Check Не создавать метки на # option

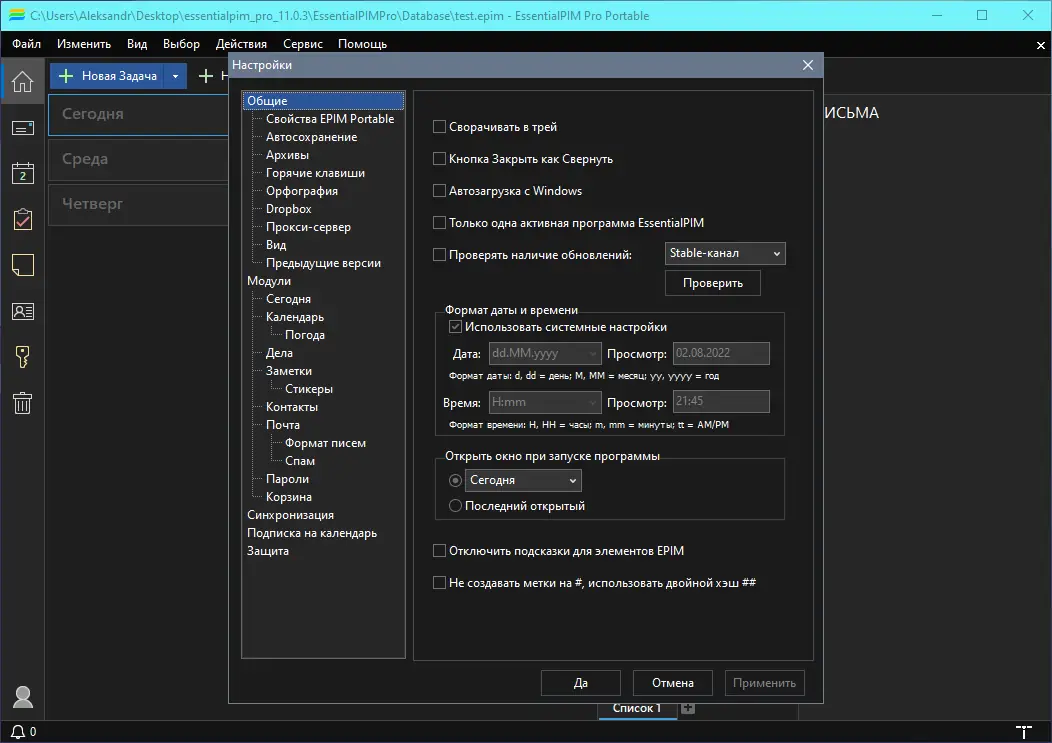[439, 583]
